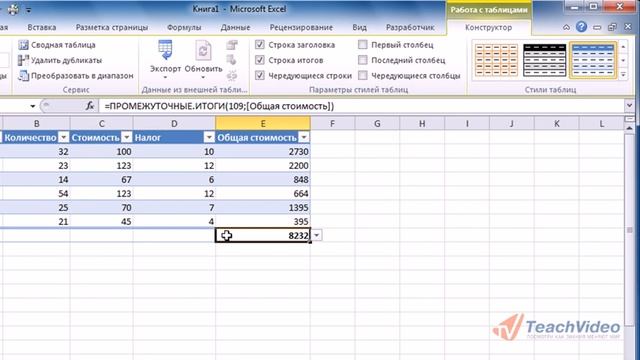Select the totals cell 8232
The image size is (640, 360).
pyautogui.click(x=263, y=236)
